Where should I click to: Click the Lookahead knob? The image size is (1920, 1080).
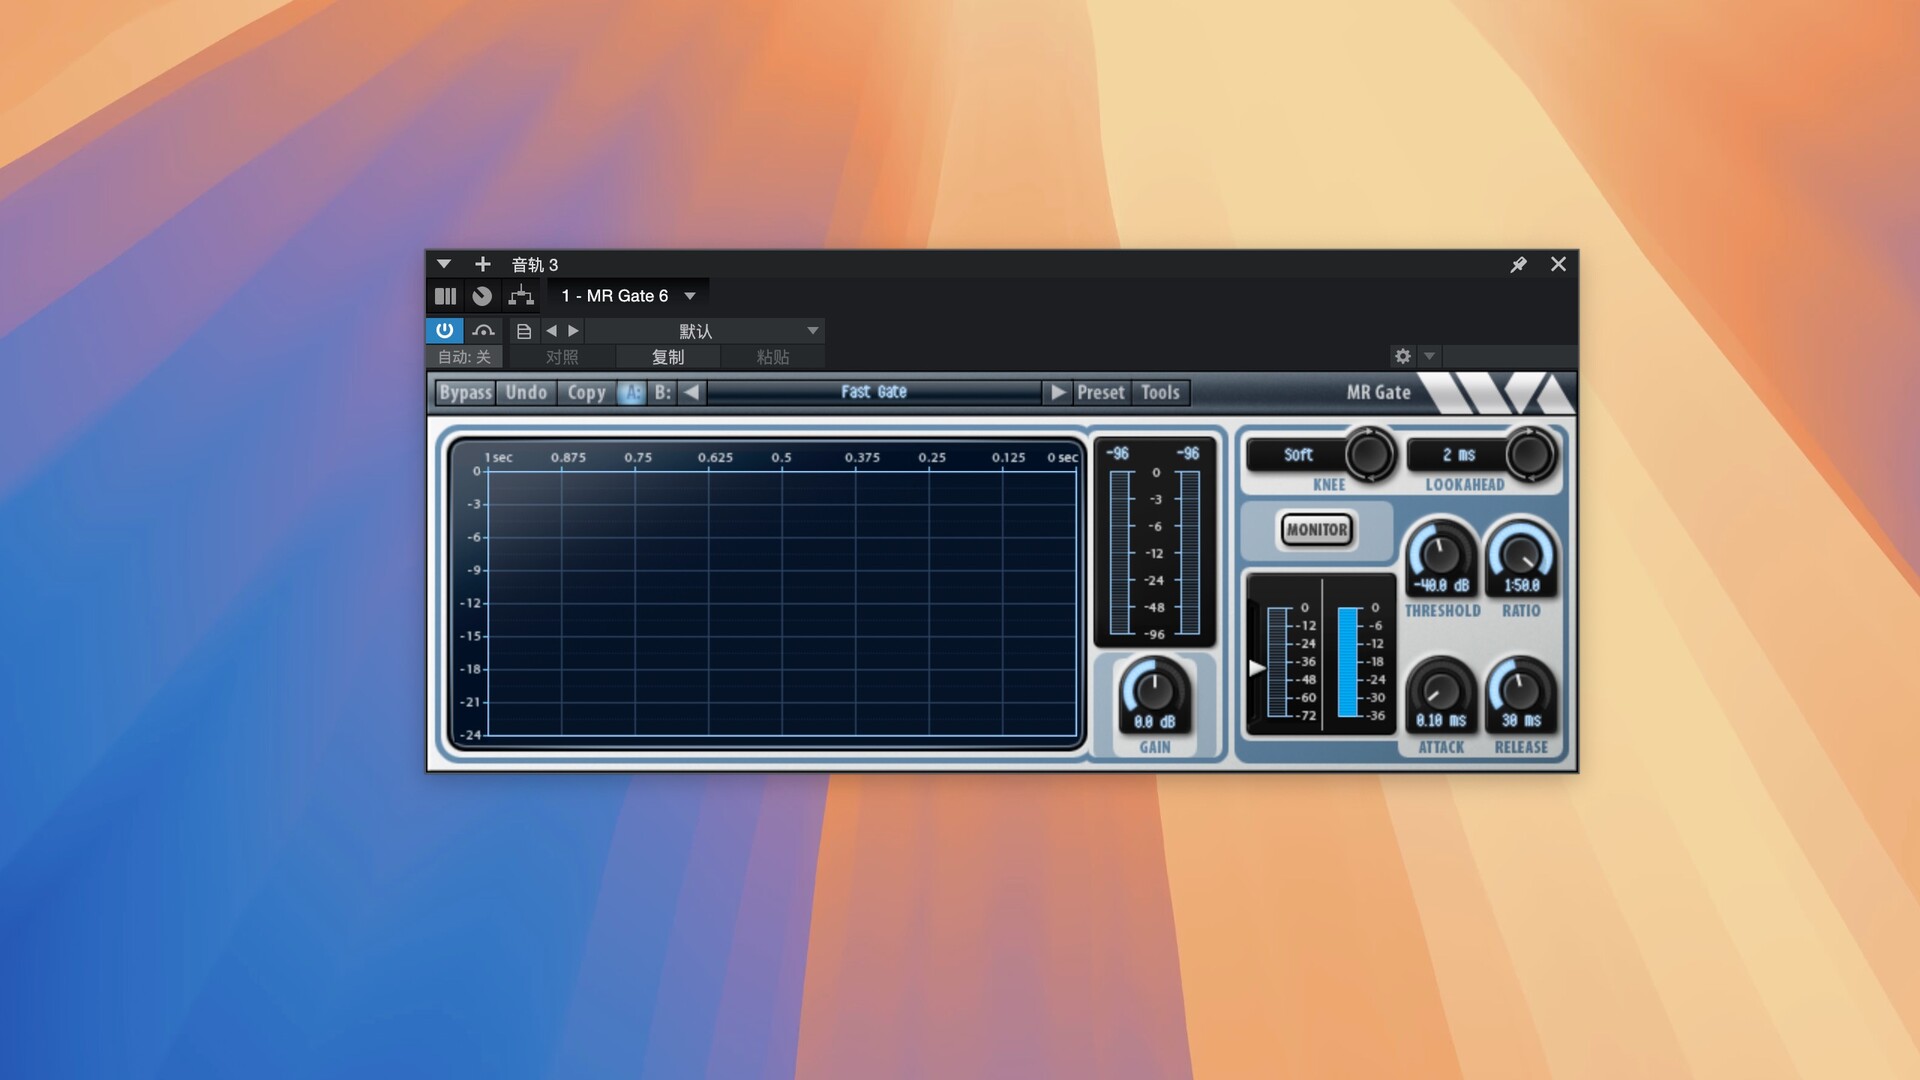[x=1530, y=455]
